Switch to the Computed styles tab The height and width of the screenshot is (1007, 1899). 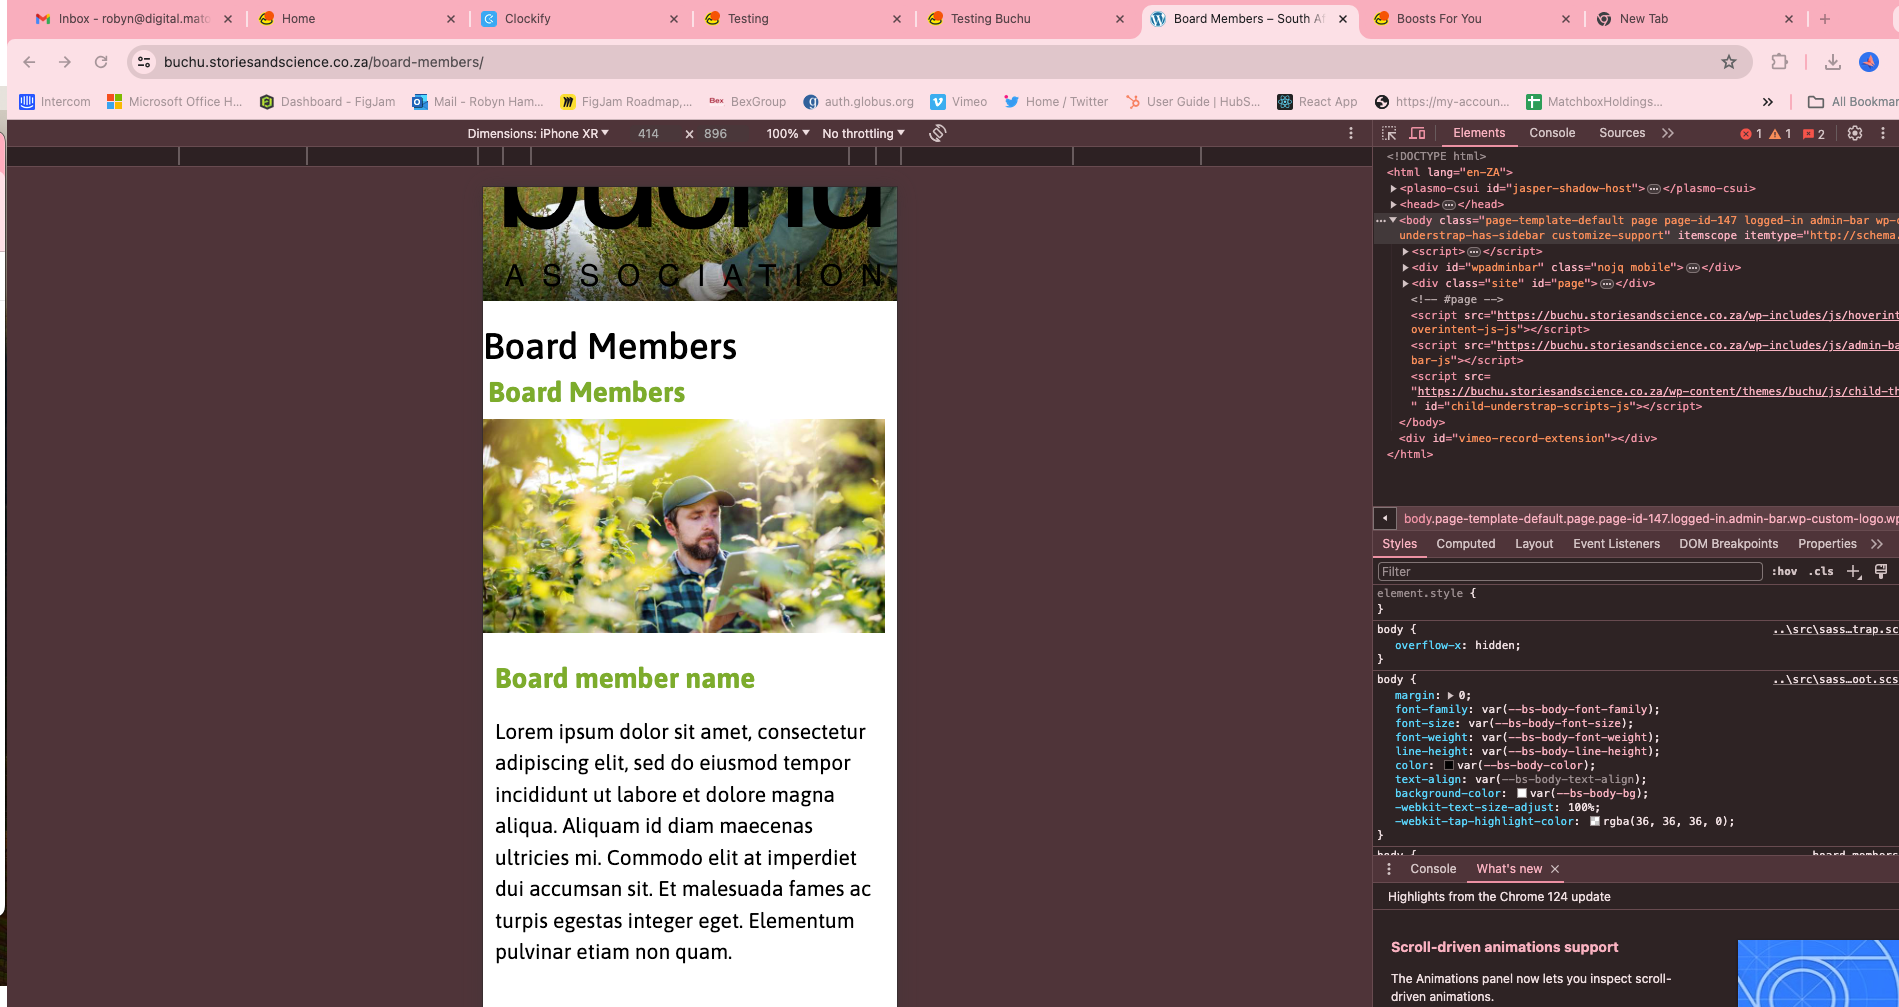[1465, 544]
